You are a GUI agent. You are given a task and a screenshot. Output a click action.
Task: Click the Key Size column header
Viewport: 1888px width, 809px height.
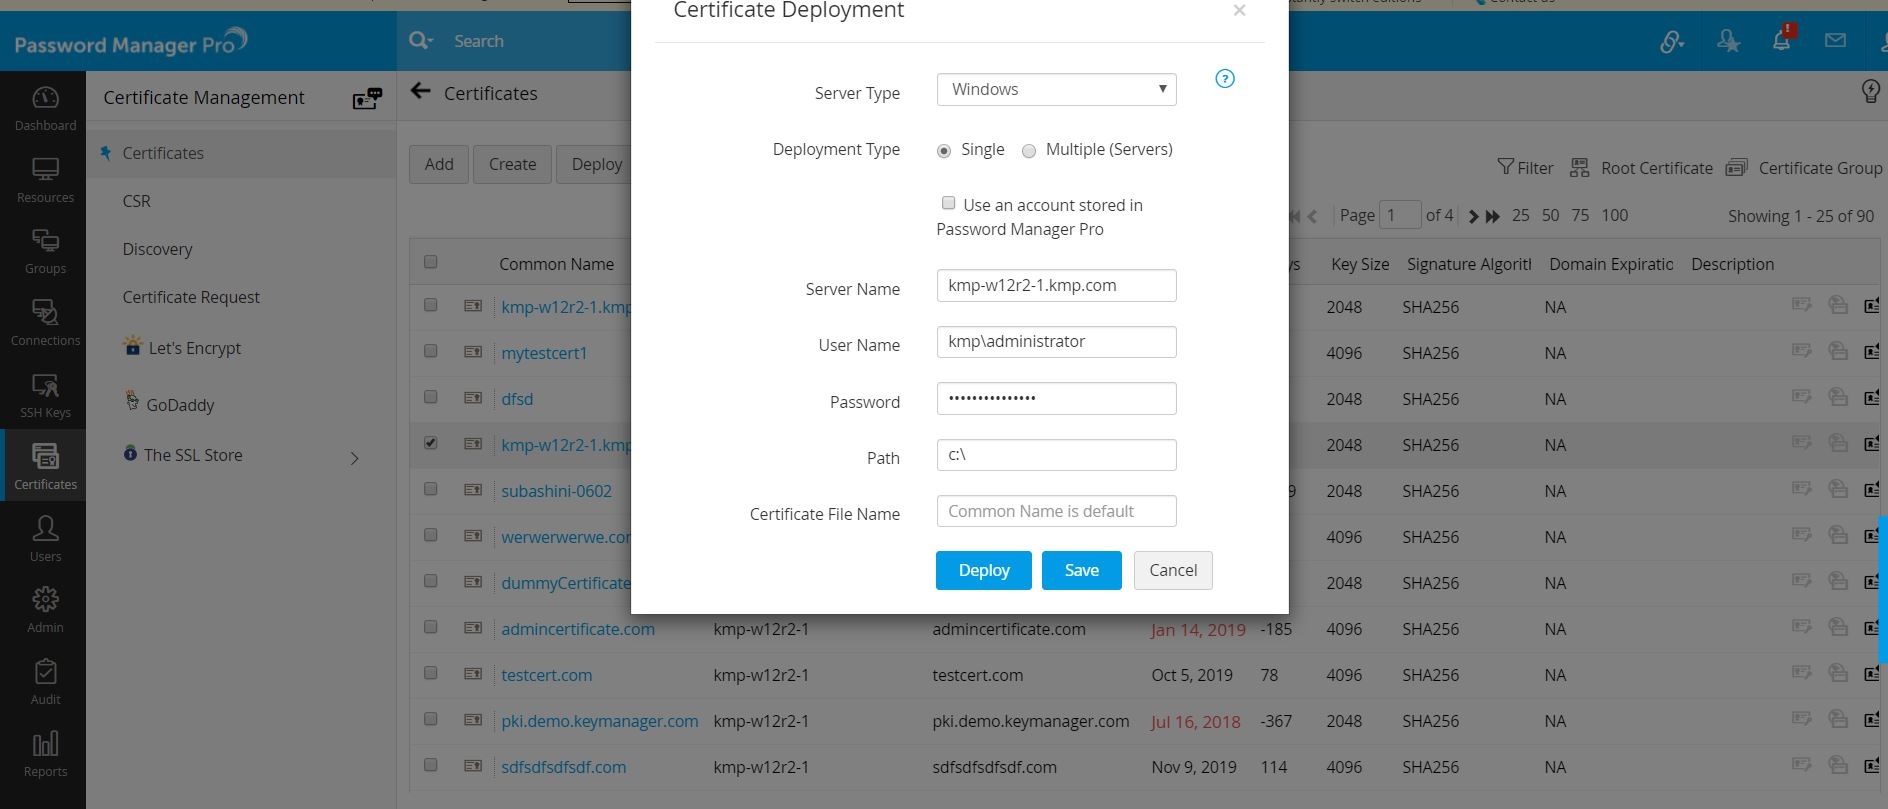tap(1360, 264)
